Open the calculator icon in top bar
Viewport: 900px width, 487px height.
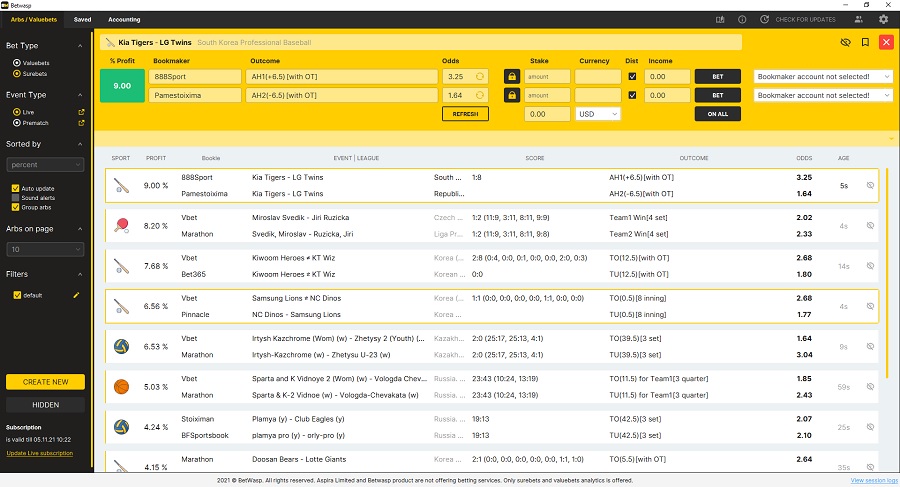coord(720,20)
